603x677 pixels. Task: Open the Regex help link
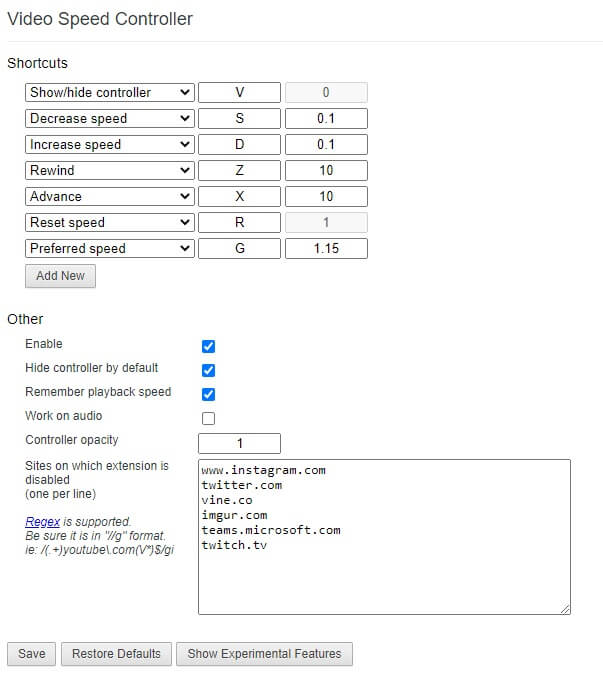pos(42,522)
